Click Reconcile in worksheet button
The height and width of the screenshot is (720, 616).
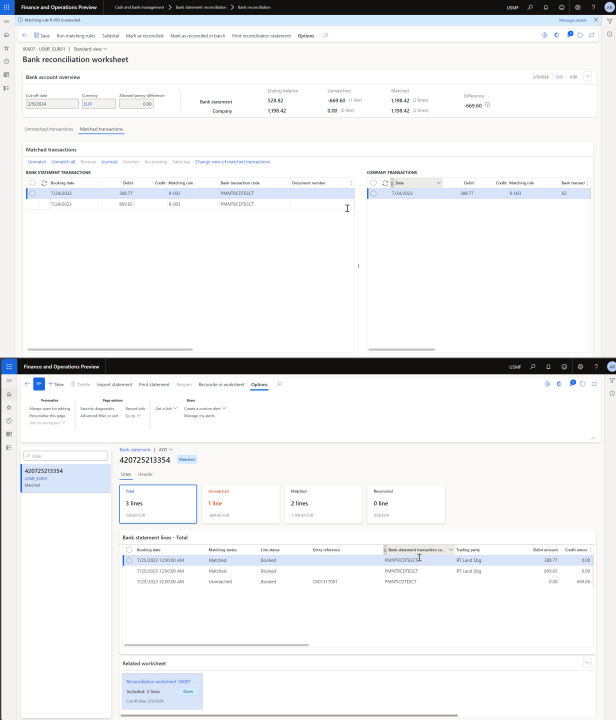(221, 384)
